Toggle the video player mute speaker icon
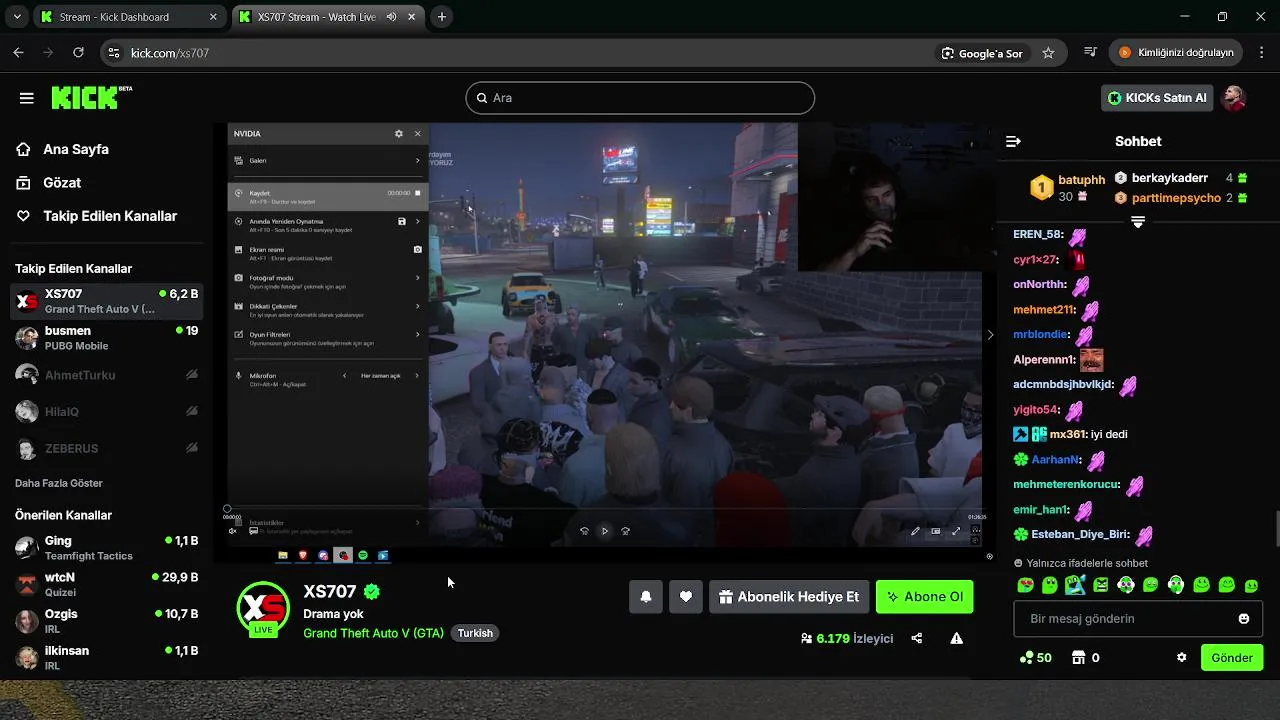The width and height of the screenshot is (1280, 720). click(x=233, y=531)
